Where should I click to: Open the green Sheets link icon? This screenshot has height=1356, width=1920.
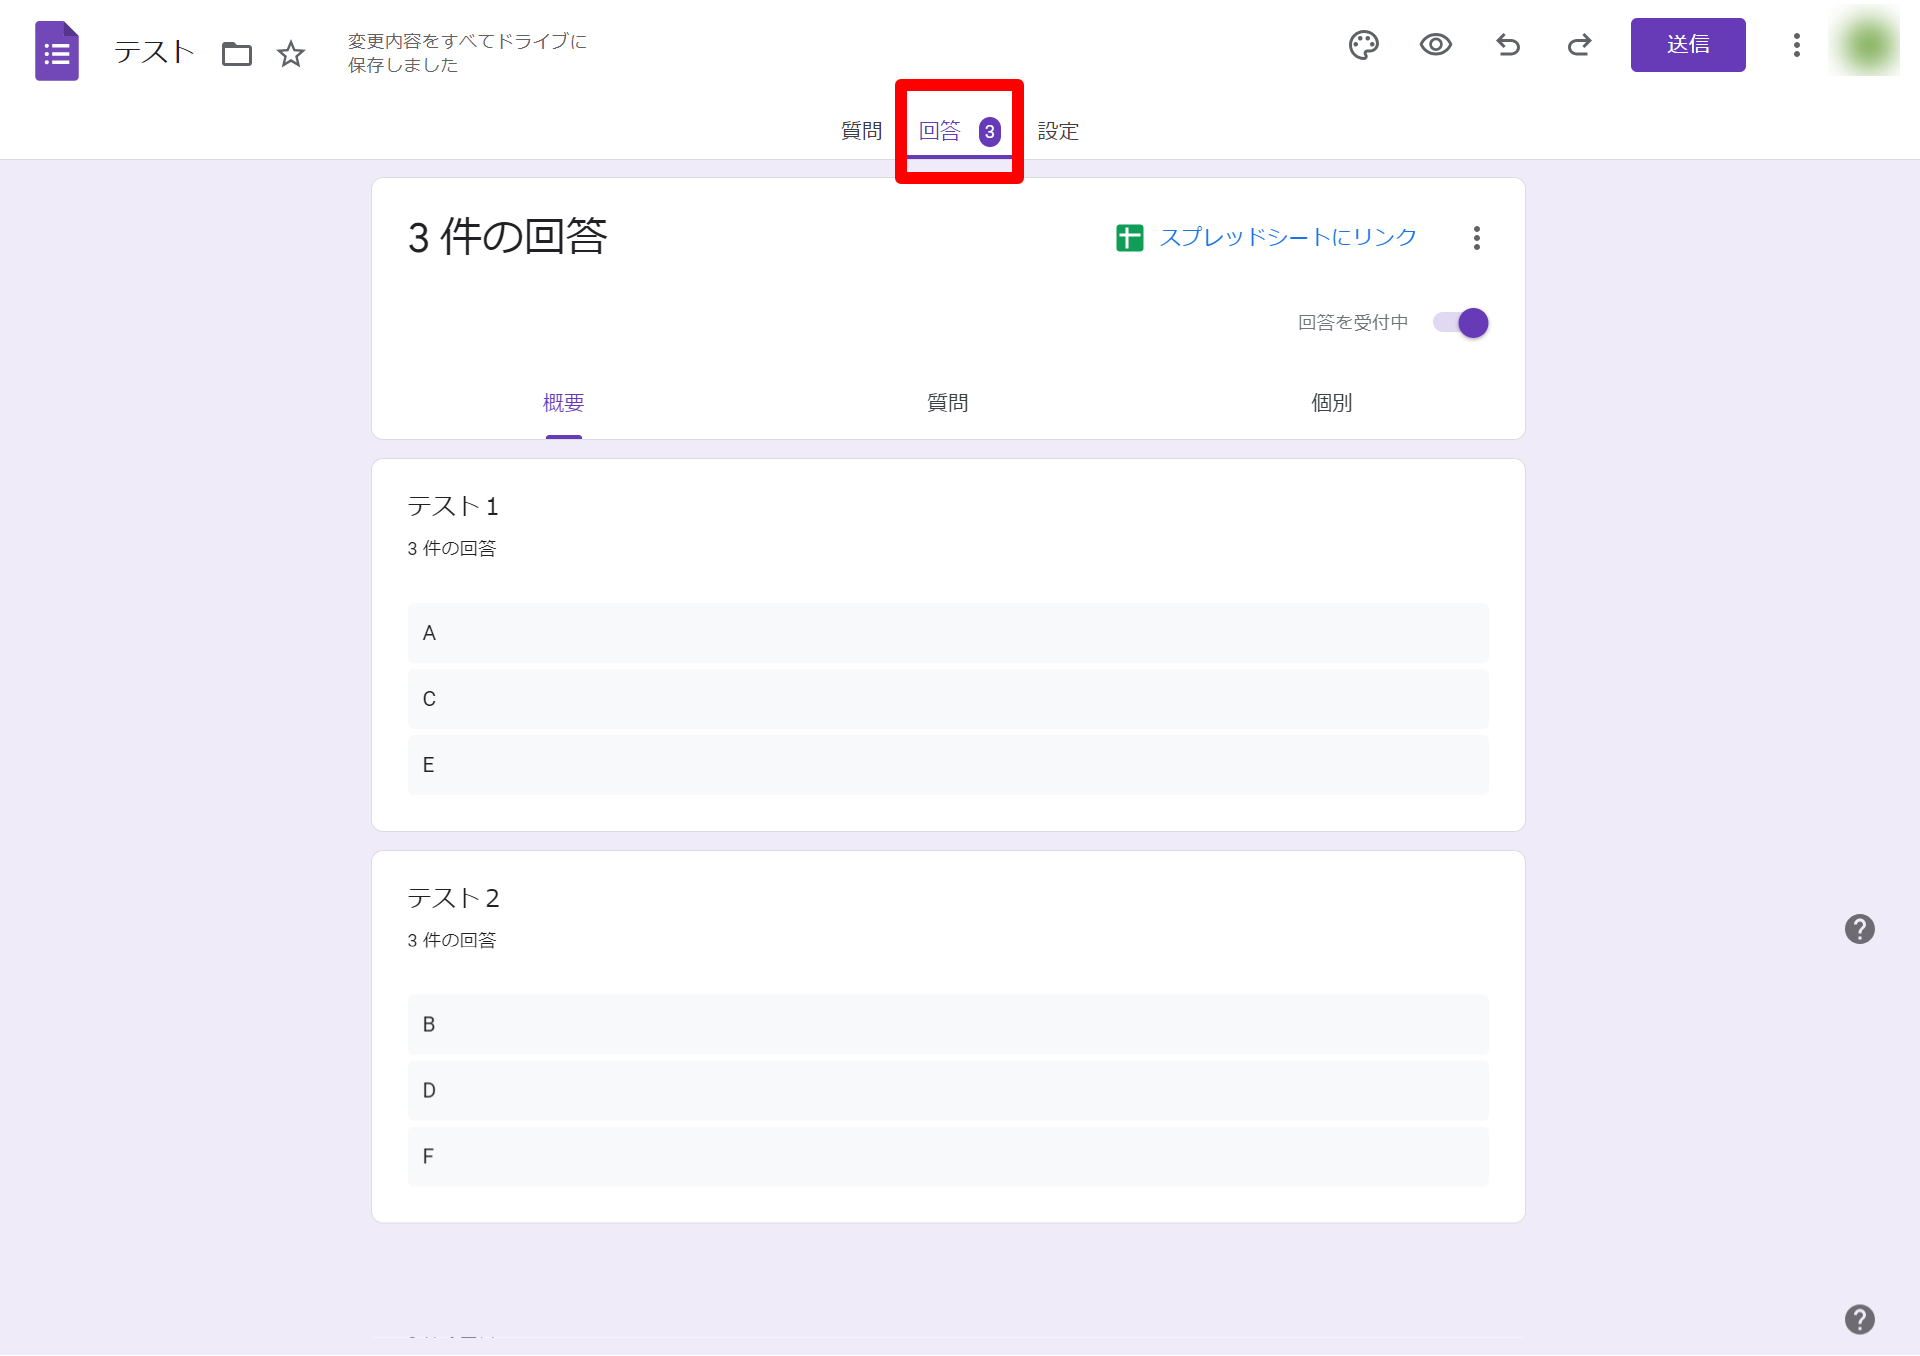1129,238
